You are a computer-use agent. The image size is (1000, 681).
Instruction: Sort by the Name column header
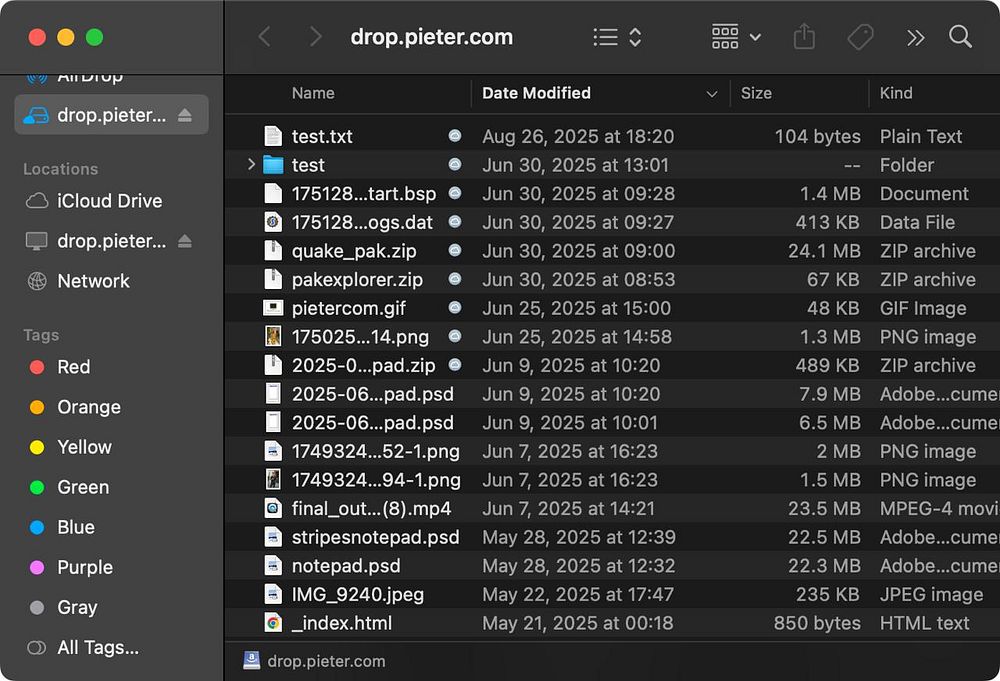pos(313,93)
